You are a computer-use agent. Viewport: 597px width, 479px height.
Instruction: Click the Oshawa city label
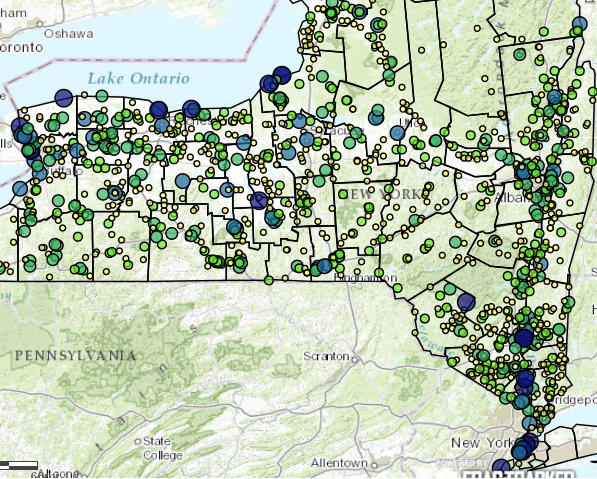[x=69, y=34]
